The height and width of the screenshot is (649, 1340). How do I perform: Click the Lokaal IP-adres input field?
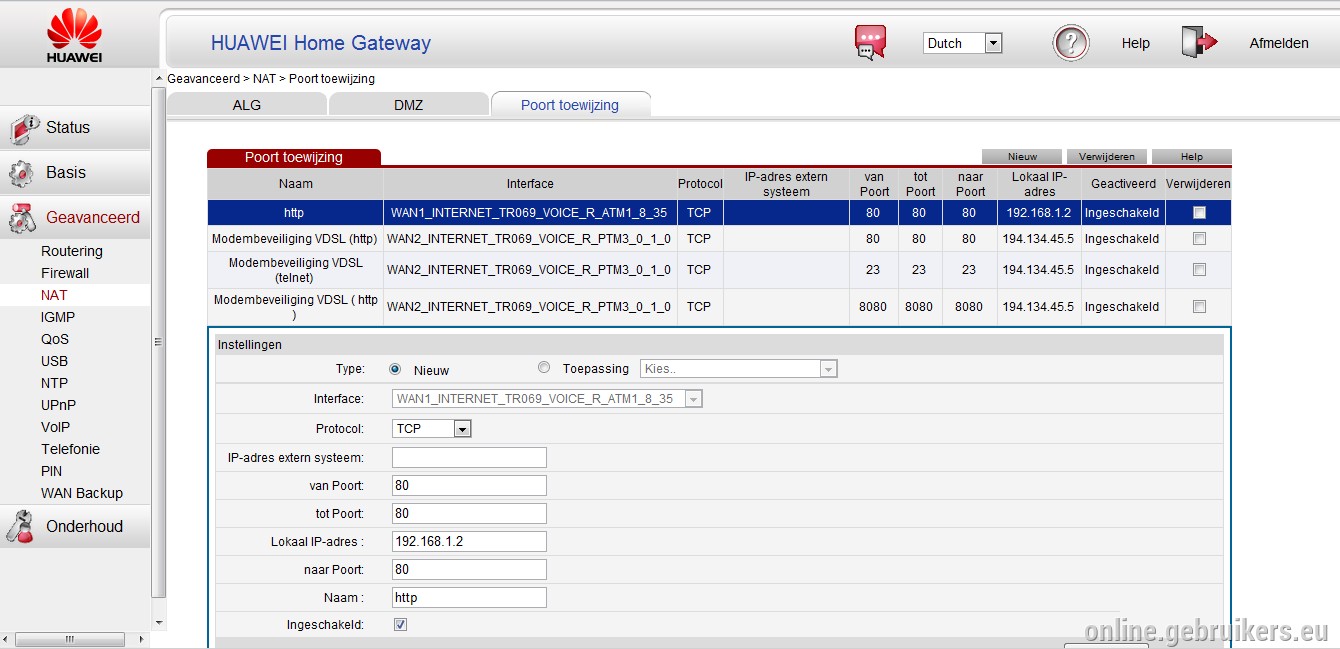469,542
